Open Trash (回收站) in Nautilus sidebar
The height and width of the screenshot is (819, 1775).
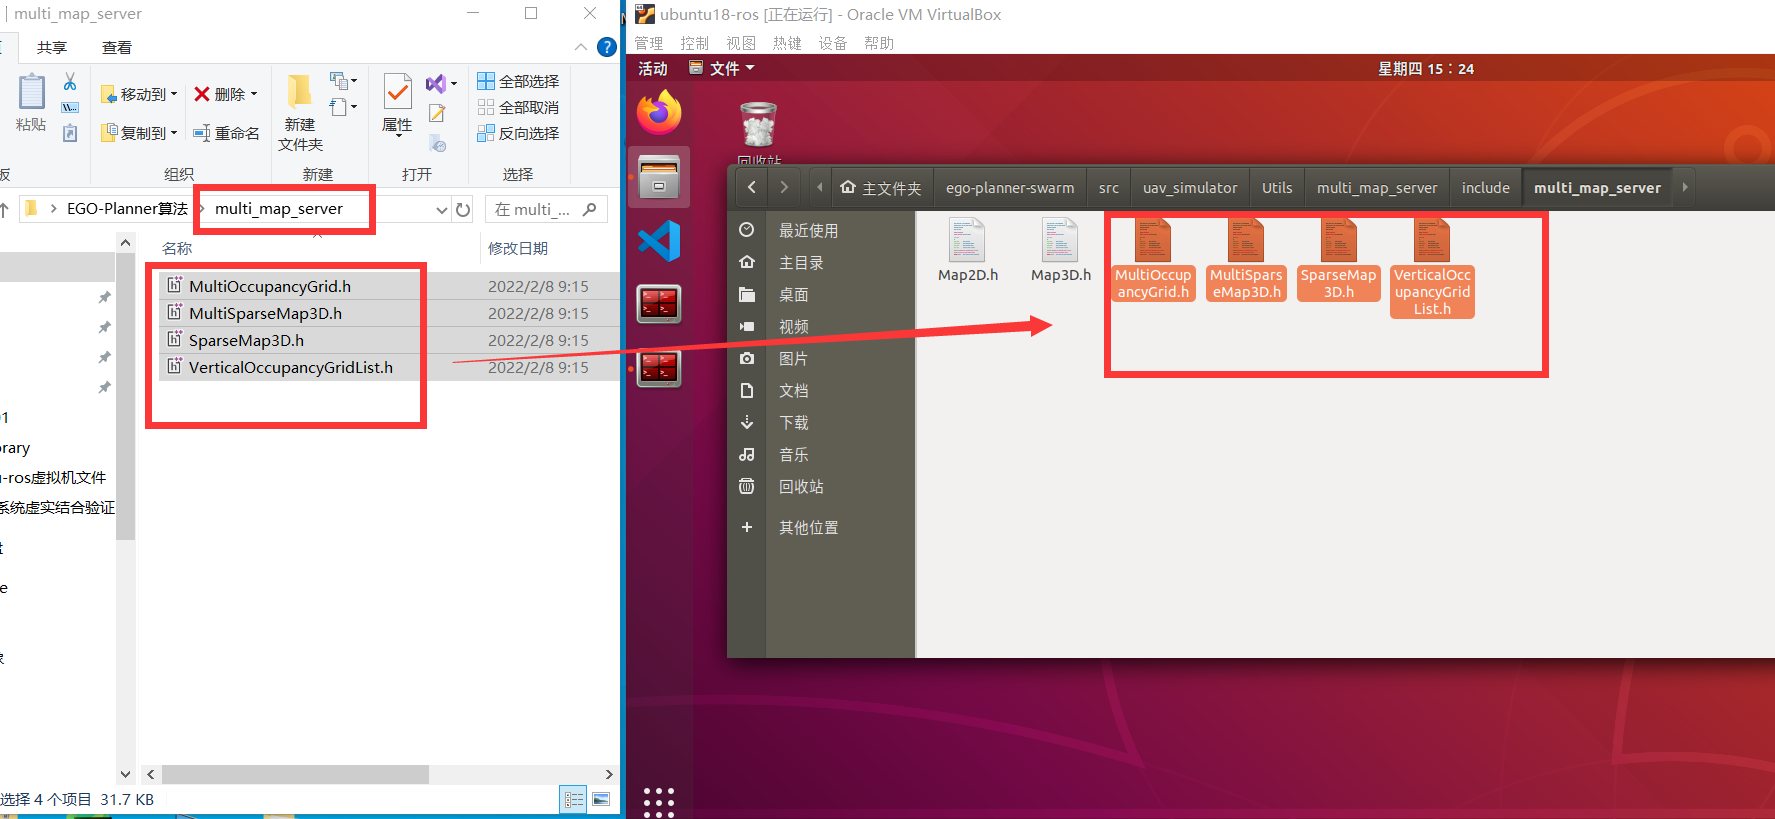(x=801, y=486)
